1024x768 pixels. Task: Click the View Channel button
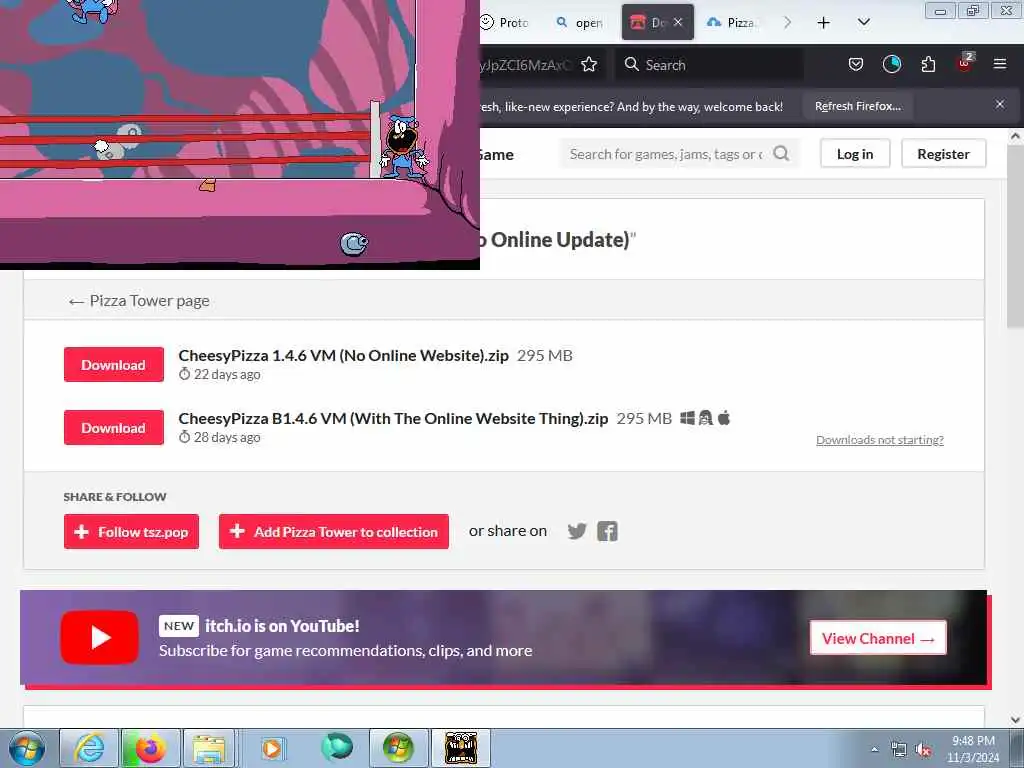(878, 638)
